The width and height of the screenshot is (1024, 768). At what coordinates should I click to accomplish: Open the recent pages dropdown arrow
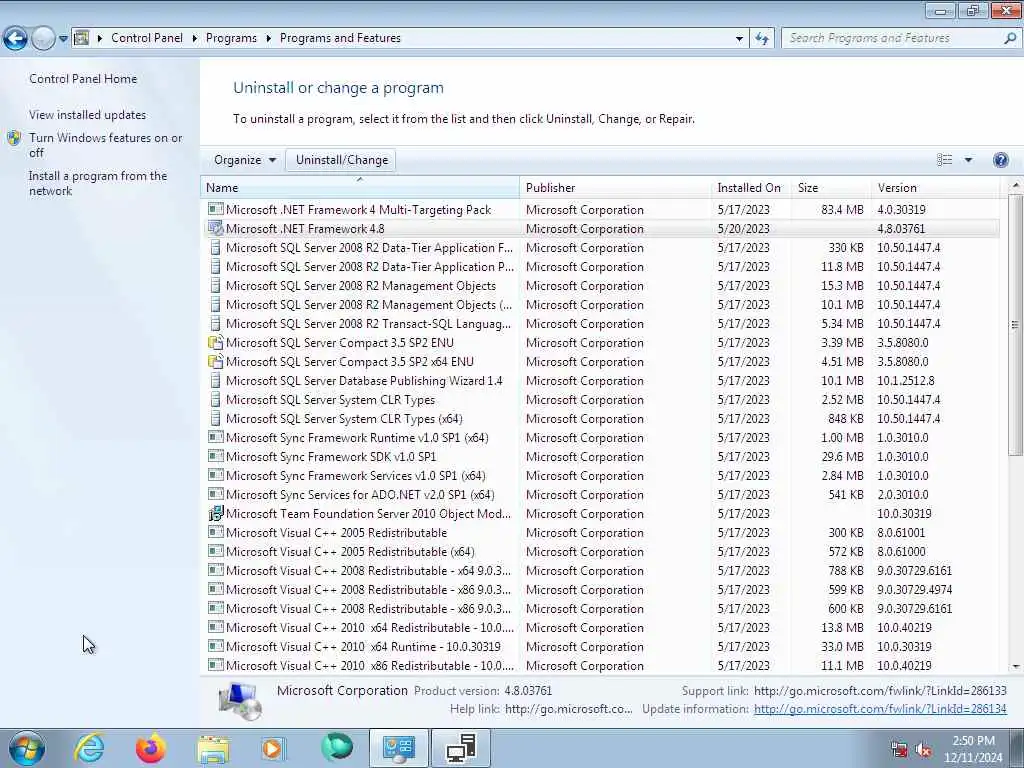pyautogui.click(x=63, y=39)
